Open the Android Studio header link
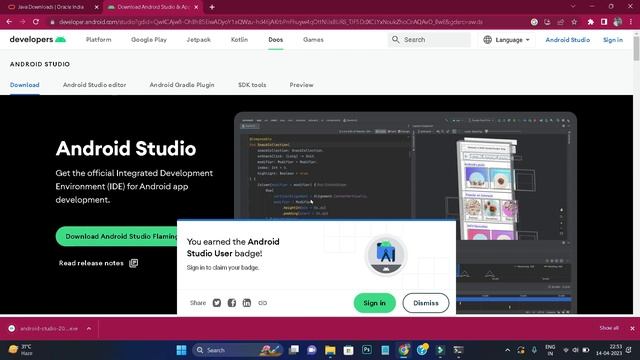 (x=567, y=40)
